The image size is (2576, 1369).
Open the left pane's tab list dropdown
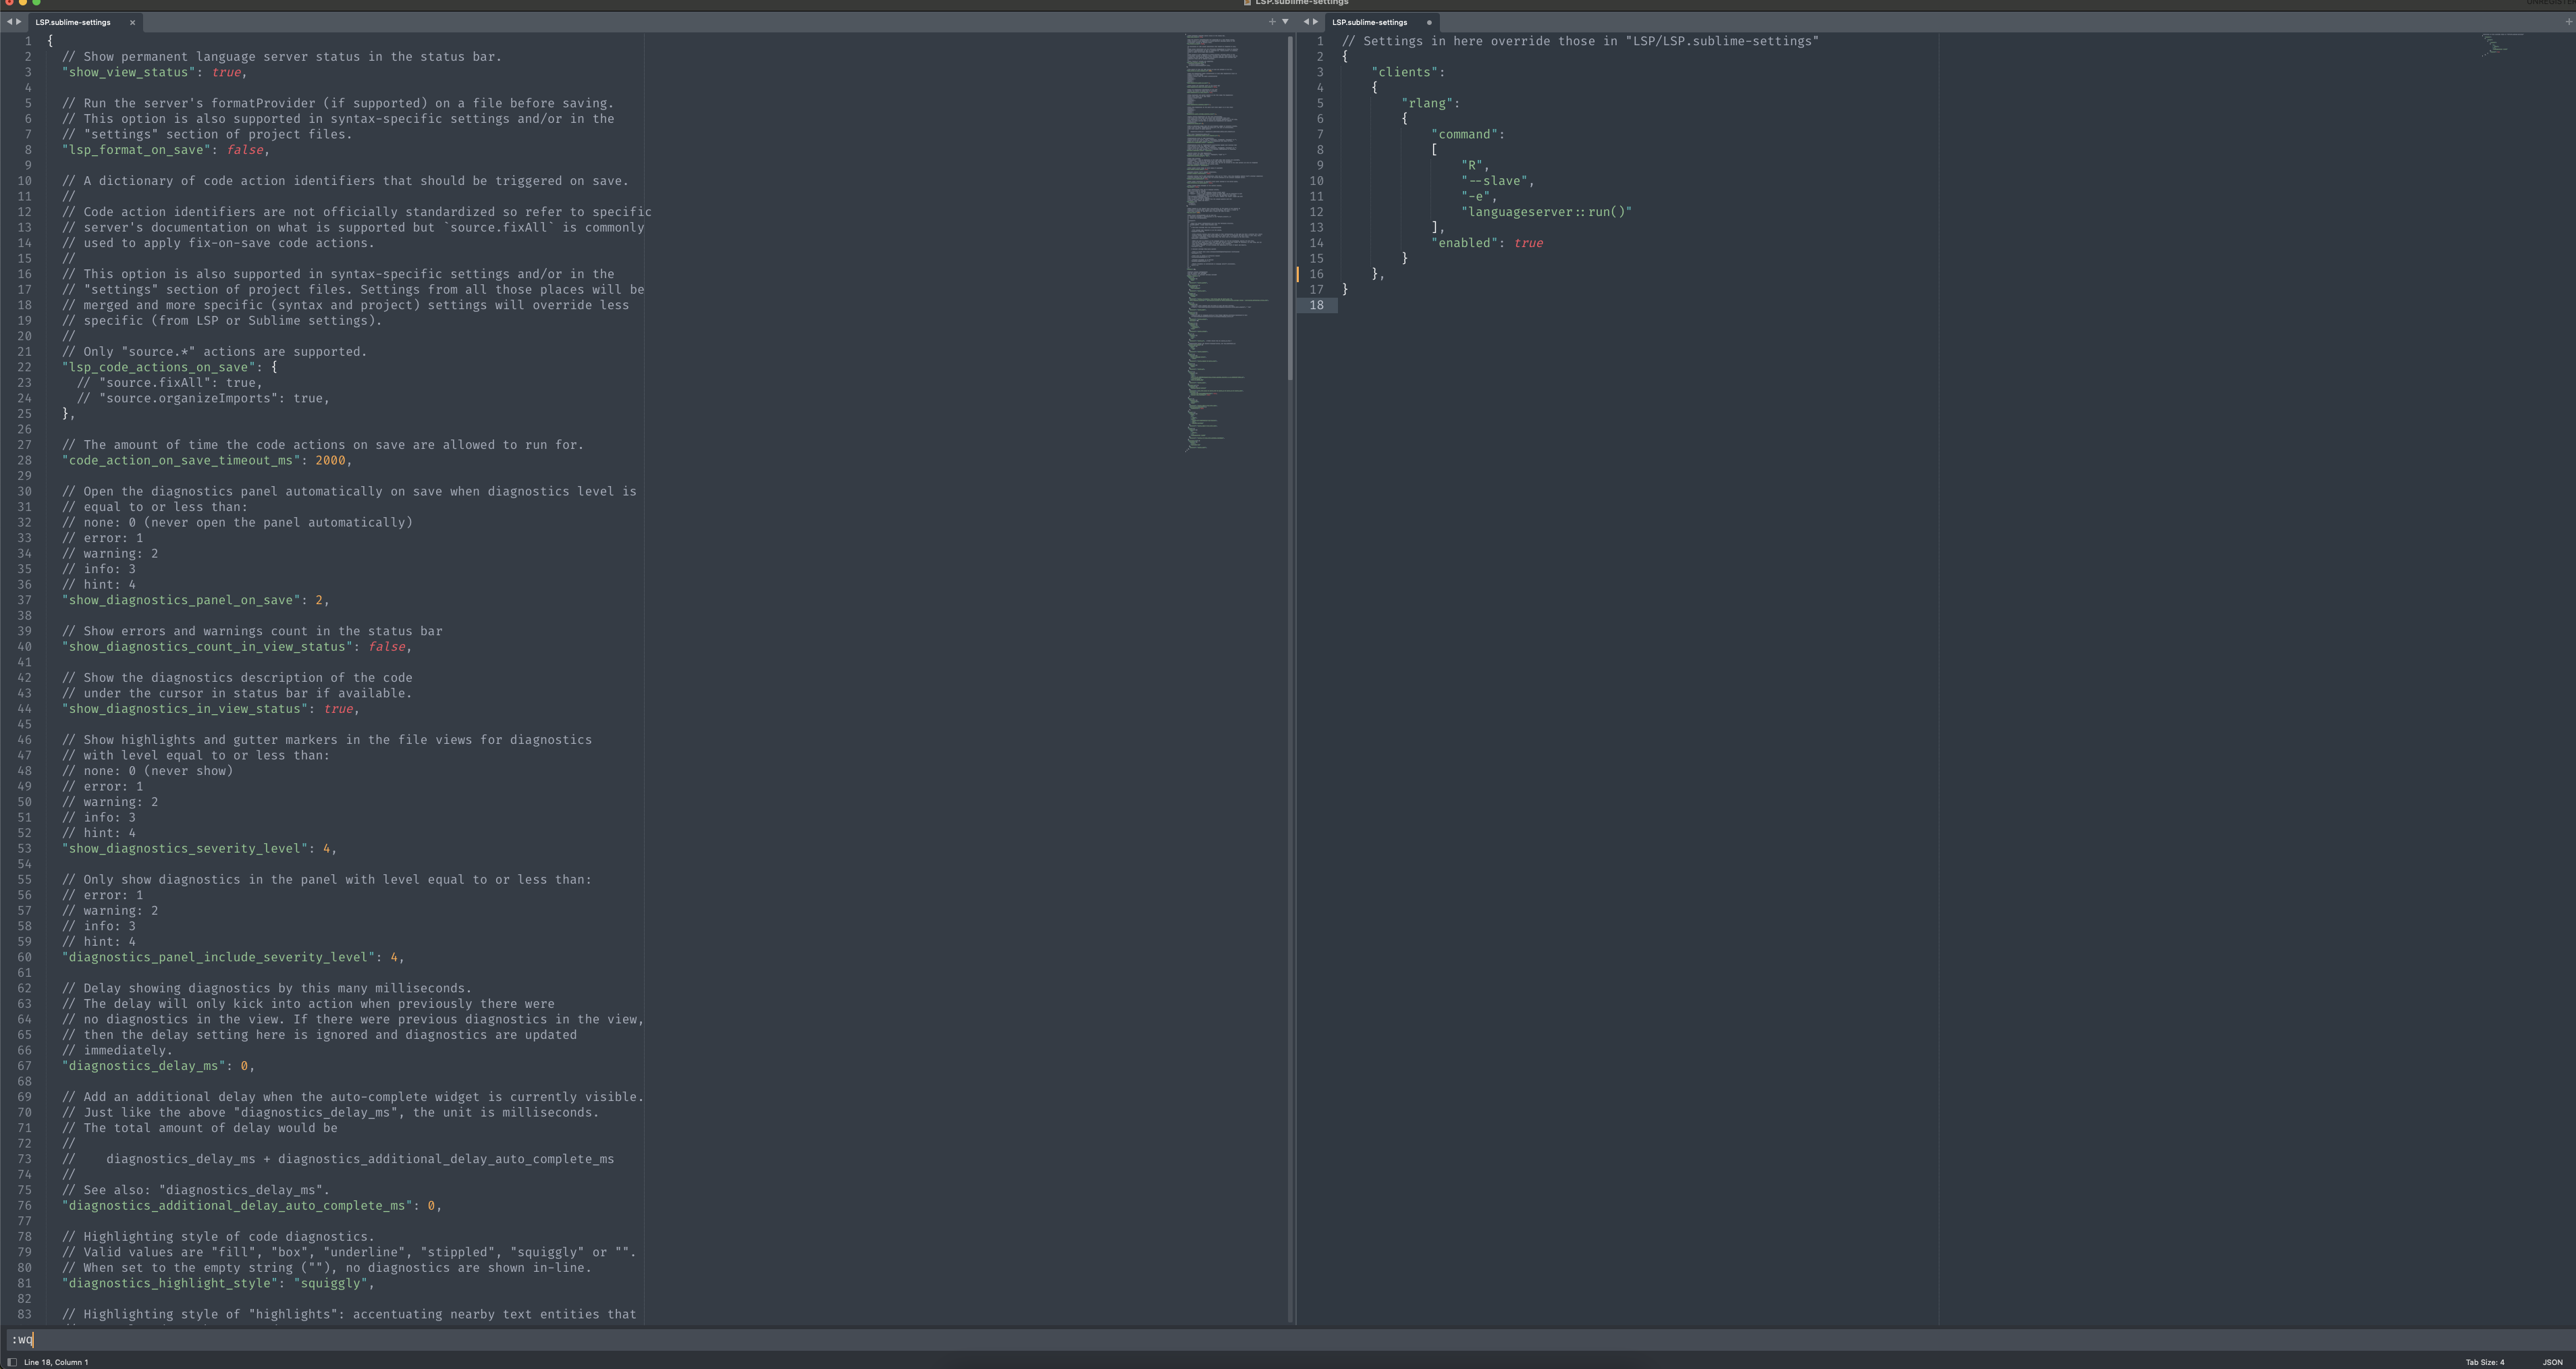click(x=1285, y=22)
